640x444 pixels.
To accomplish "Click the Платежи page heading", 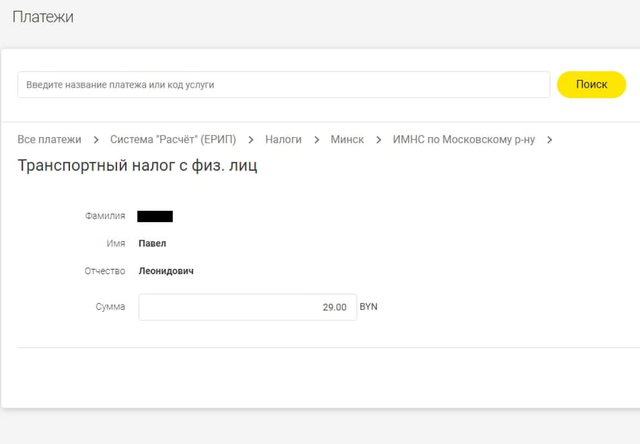I will pyautogui.click(x=43, y=17).
